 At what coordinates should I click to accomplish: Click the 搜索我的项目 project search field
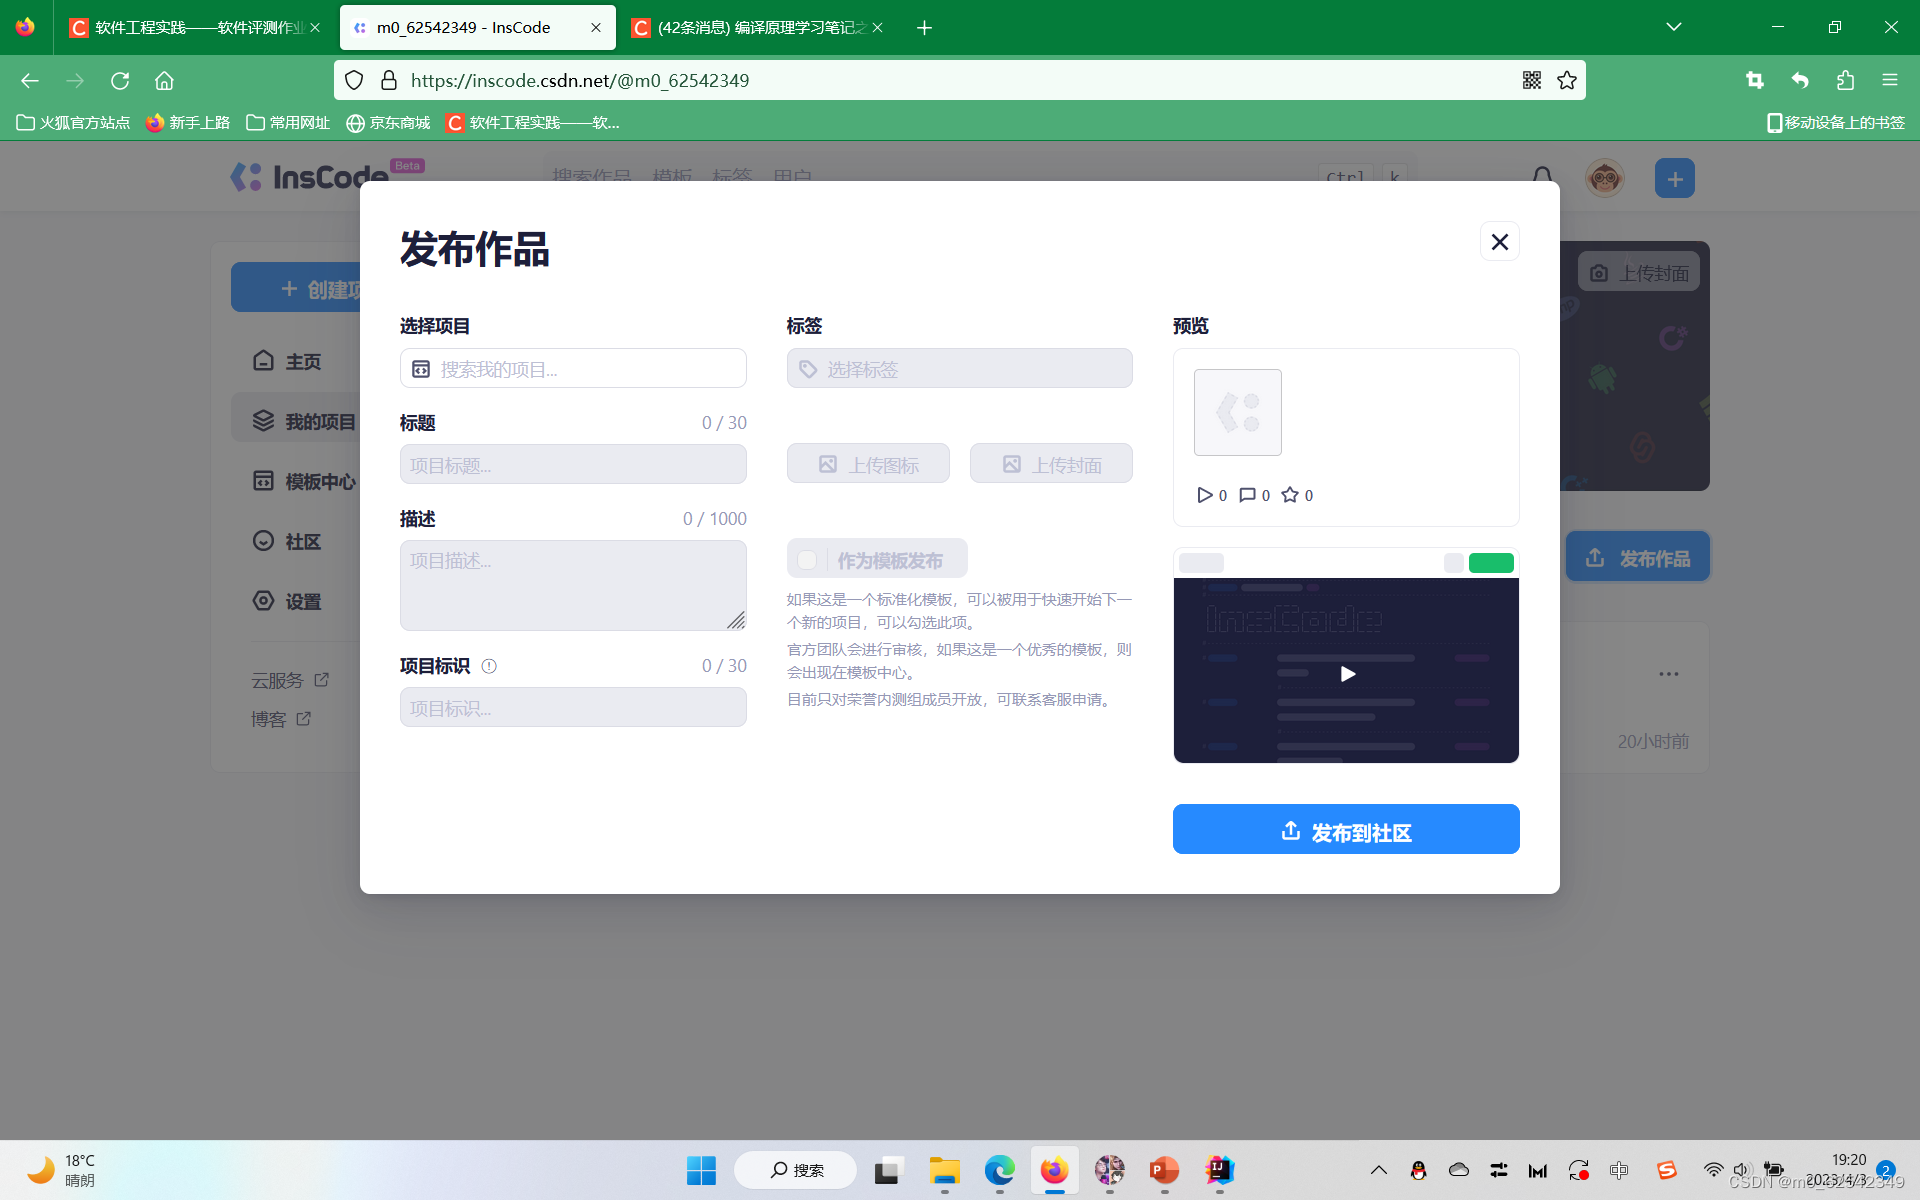(573, 368)
